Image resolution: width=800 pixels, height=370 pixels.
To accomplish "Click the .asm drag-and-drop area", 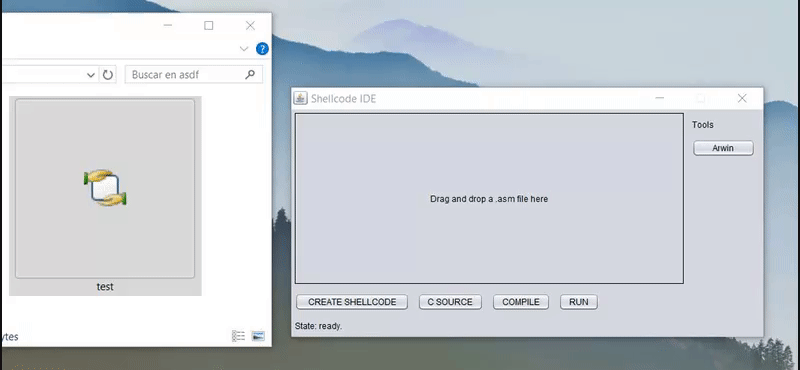I will (x=489, y=199).
